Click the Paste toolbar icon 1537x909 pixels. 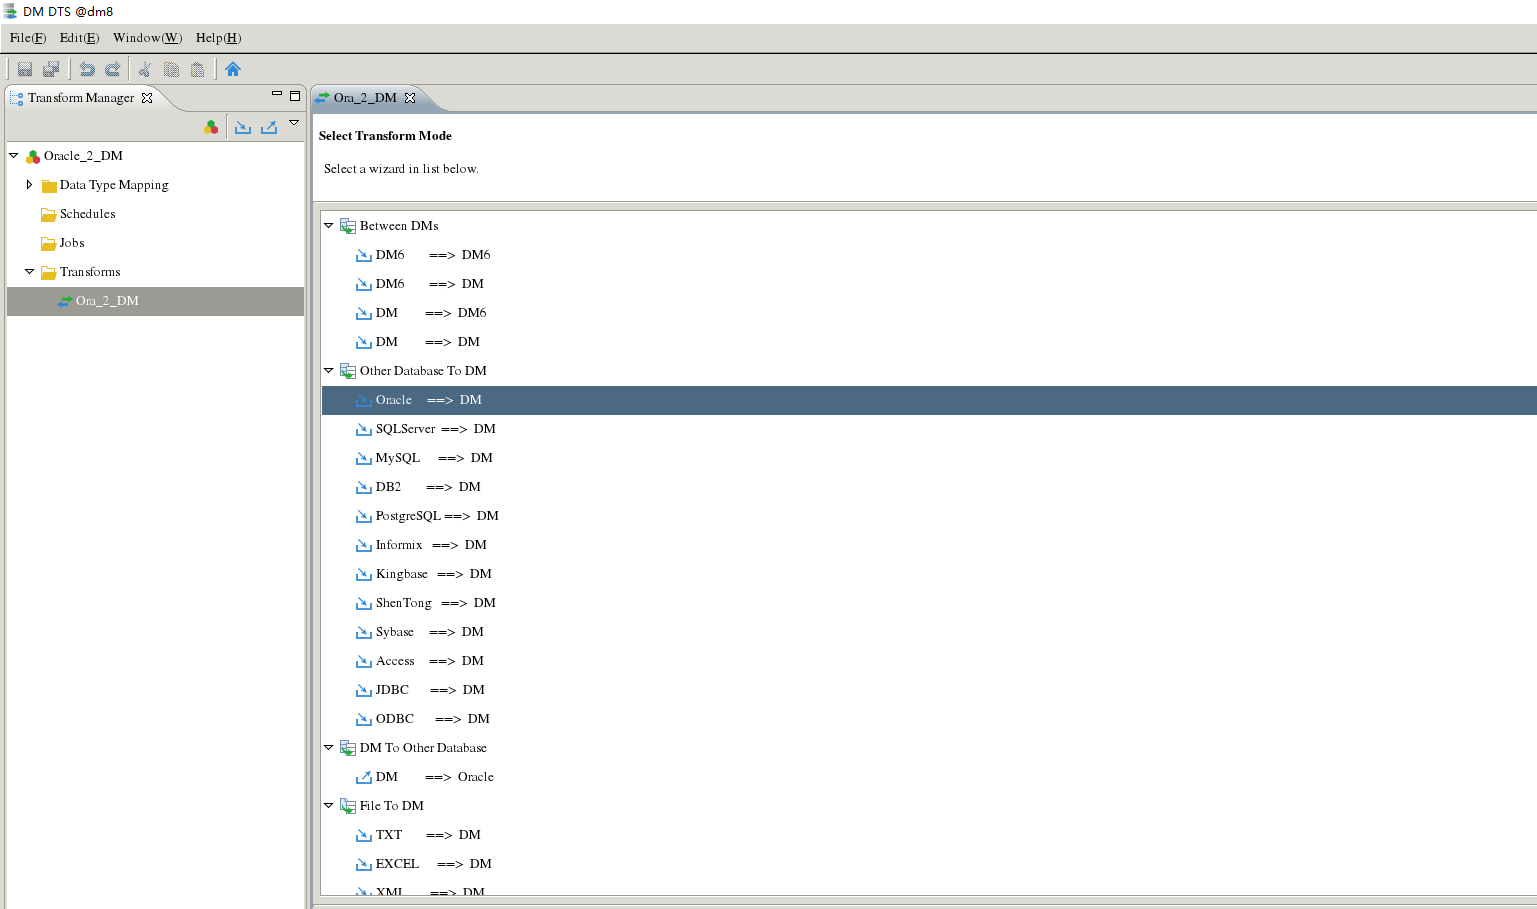198,69
